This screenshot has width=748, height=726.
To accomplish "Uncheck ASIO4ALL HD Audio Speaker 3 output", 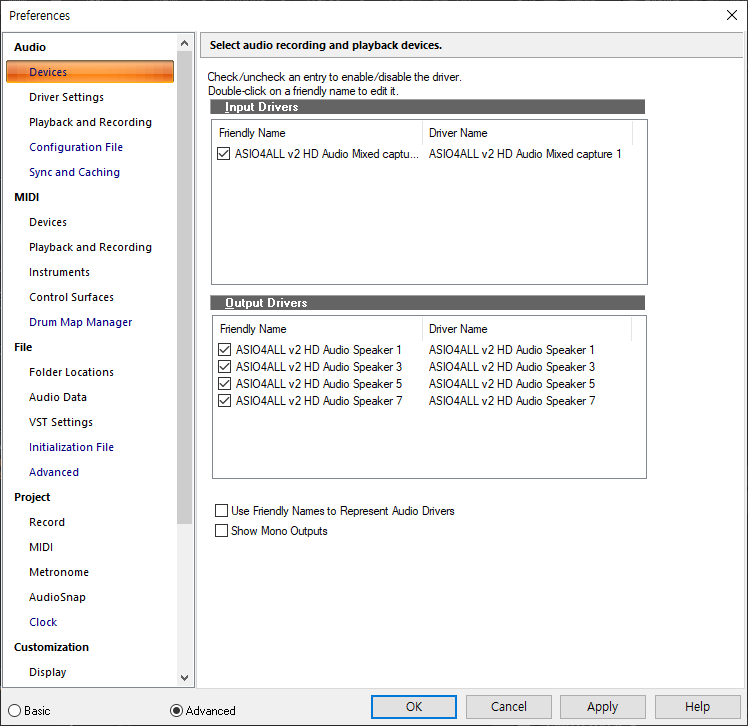I will coord(224,367).
